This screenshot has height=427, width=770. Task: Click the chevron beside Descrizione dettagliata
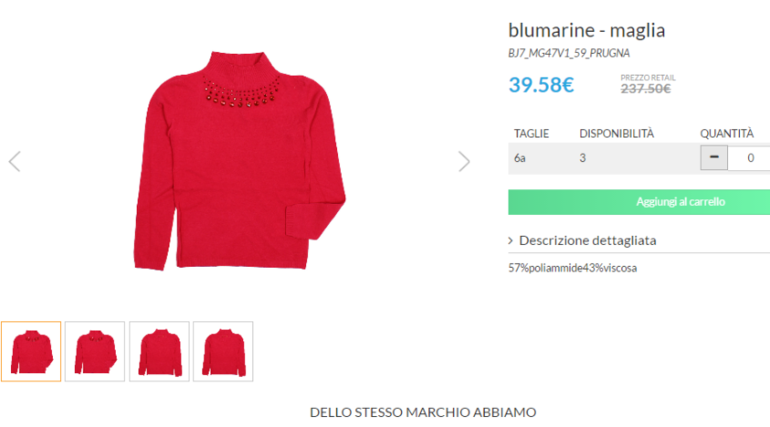[x=510, y=240]
